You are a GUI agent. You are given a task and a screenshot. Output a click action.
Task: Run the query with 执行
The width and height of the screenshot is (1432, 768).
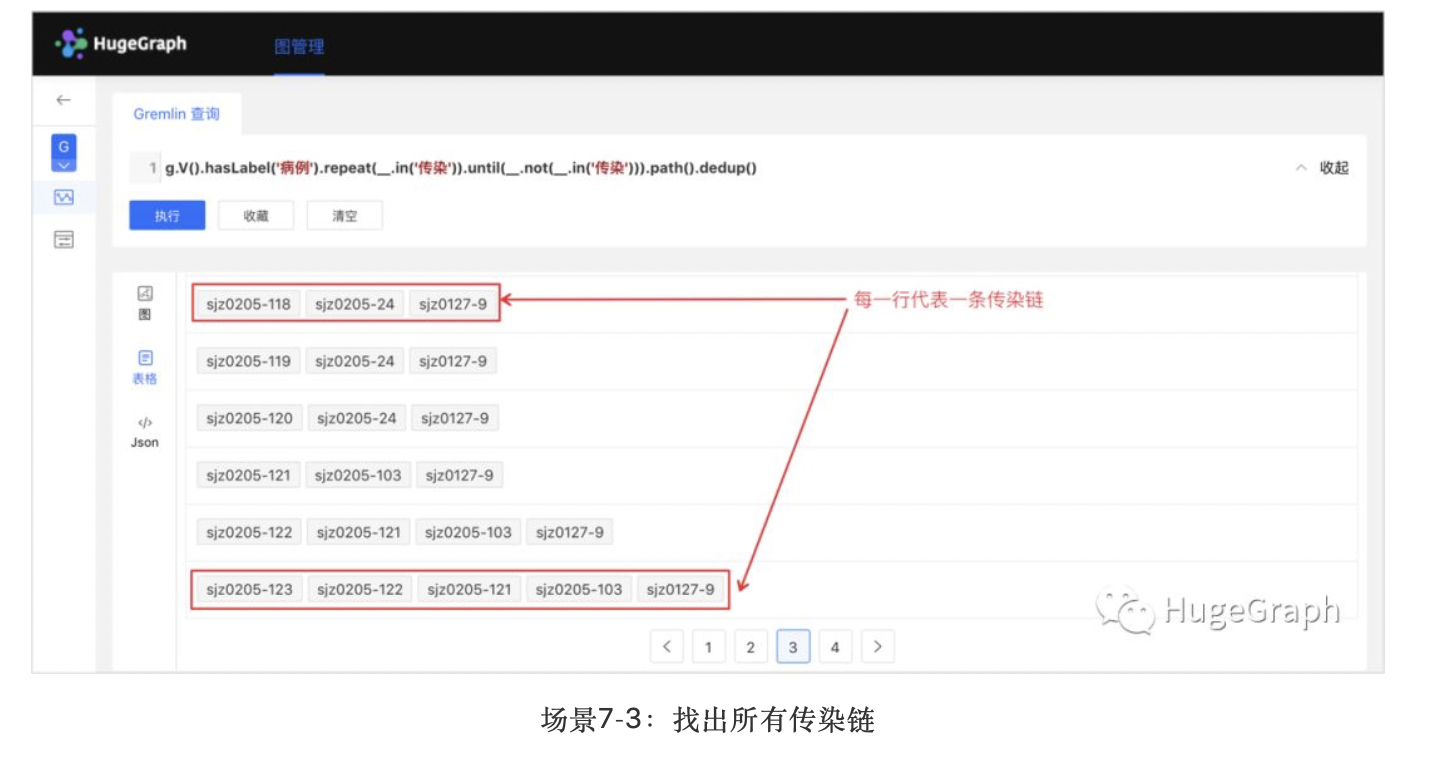point(167,216)
